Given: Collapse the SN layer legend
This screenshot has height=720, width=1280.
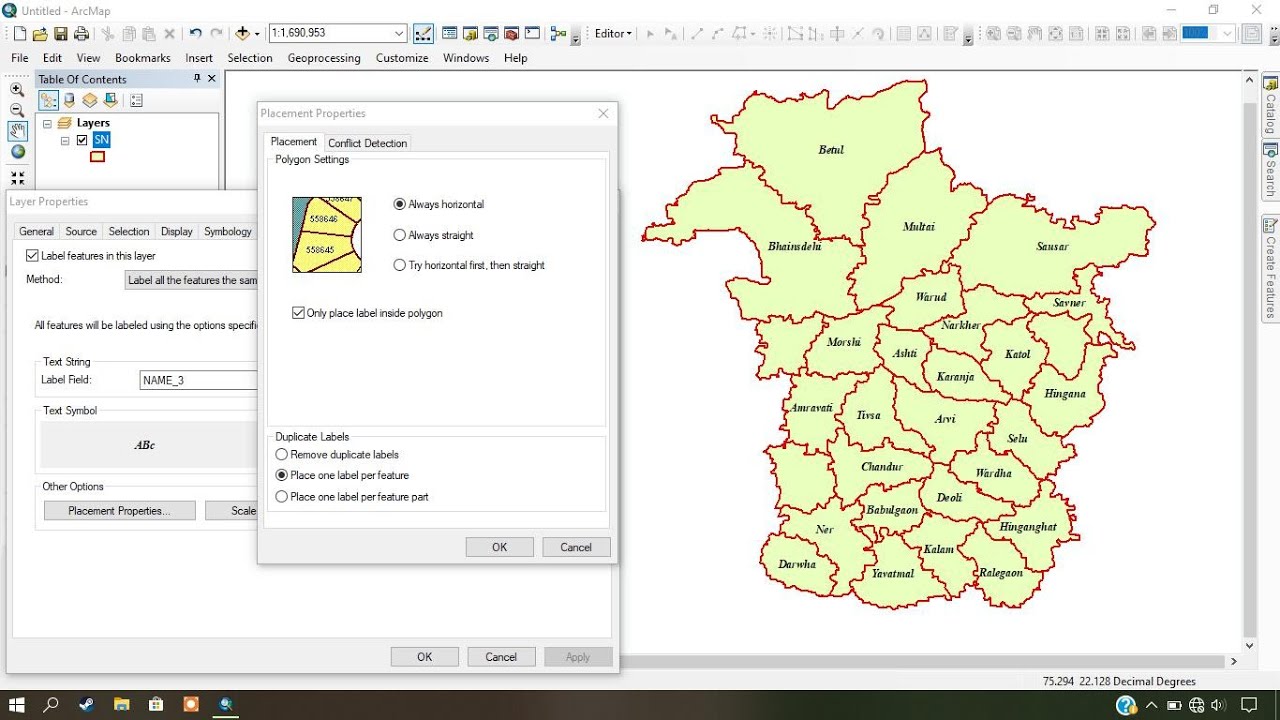Looking at the screenshot, I should (65, 141).
